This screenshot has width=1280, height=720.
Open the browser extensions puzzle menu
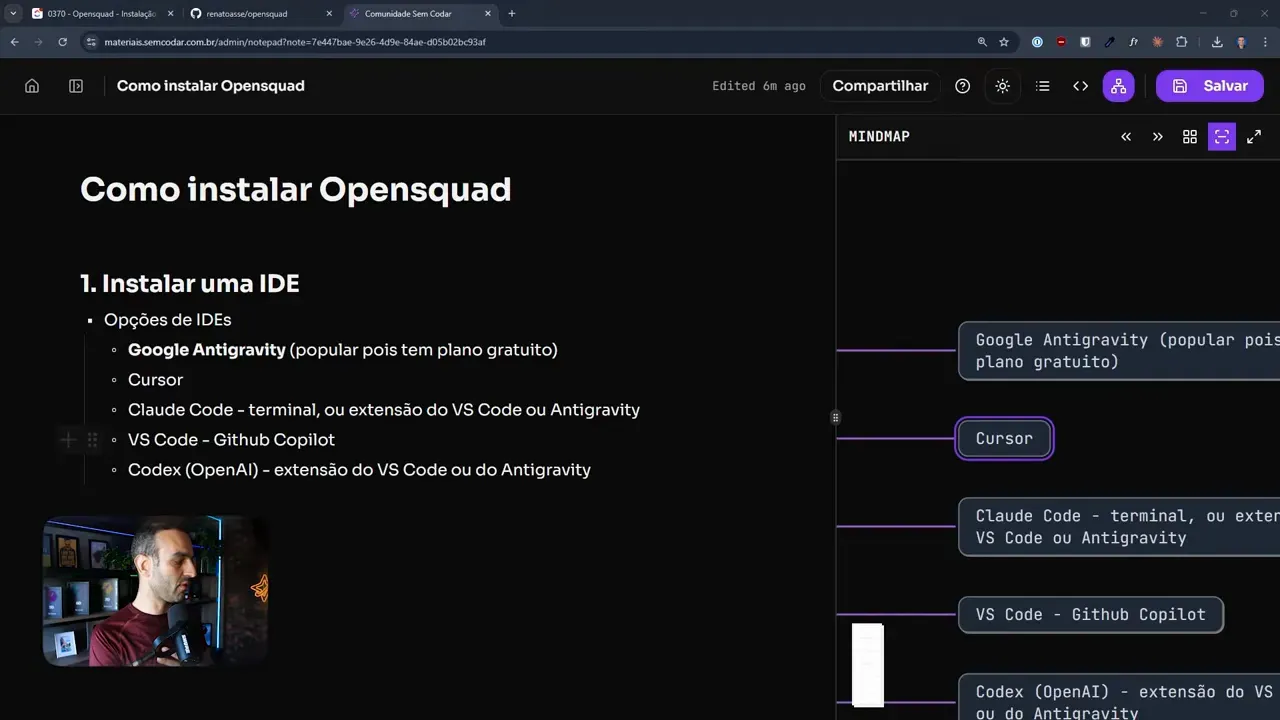pyautogui.click(x=1181, y=41)
